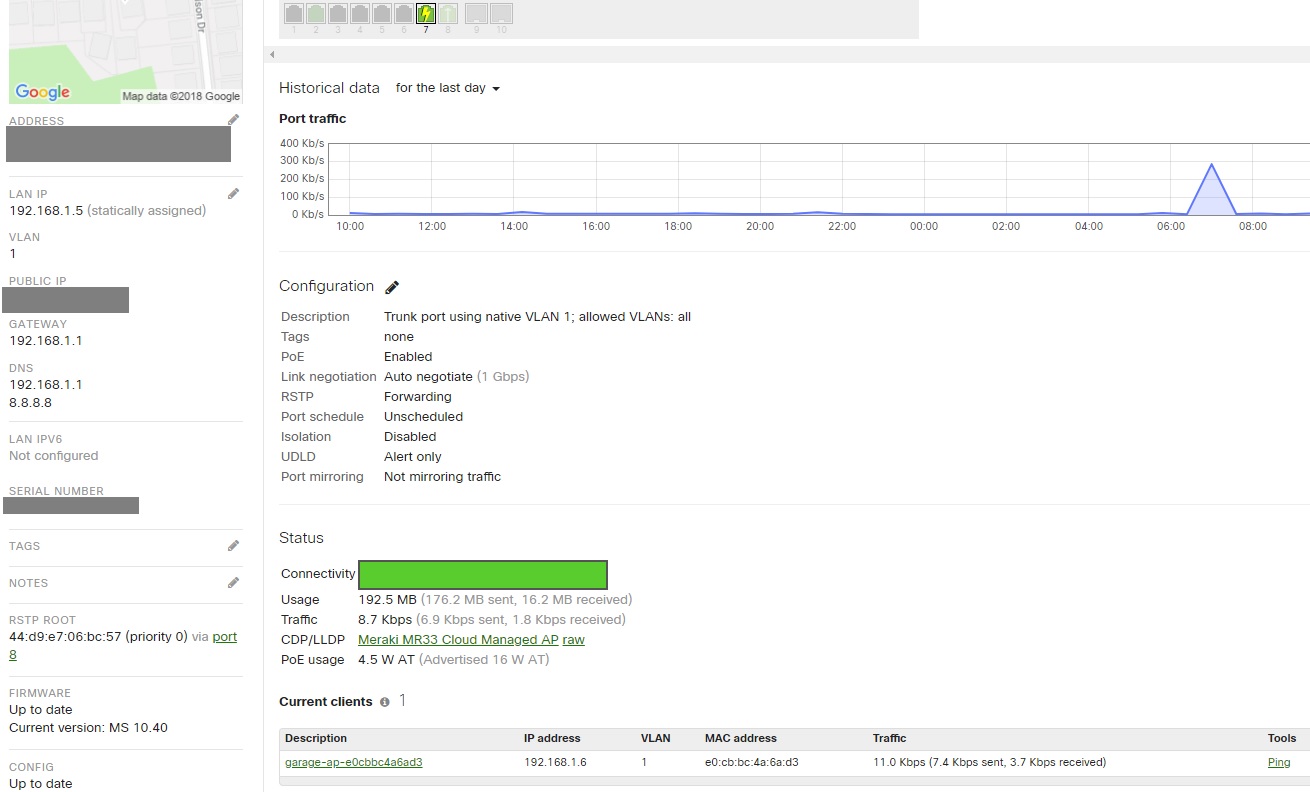The height and width of the screenshot is (792, 1310).
Task: Click the Current clients info icon
Action: (x=385, y=701)
